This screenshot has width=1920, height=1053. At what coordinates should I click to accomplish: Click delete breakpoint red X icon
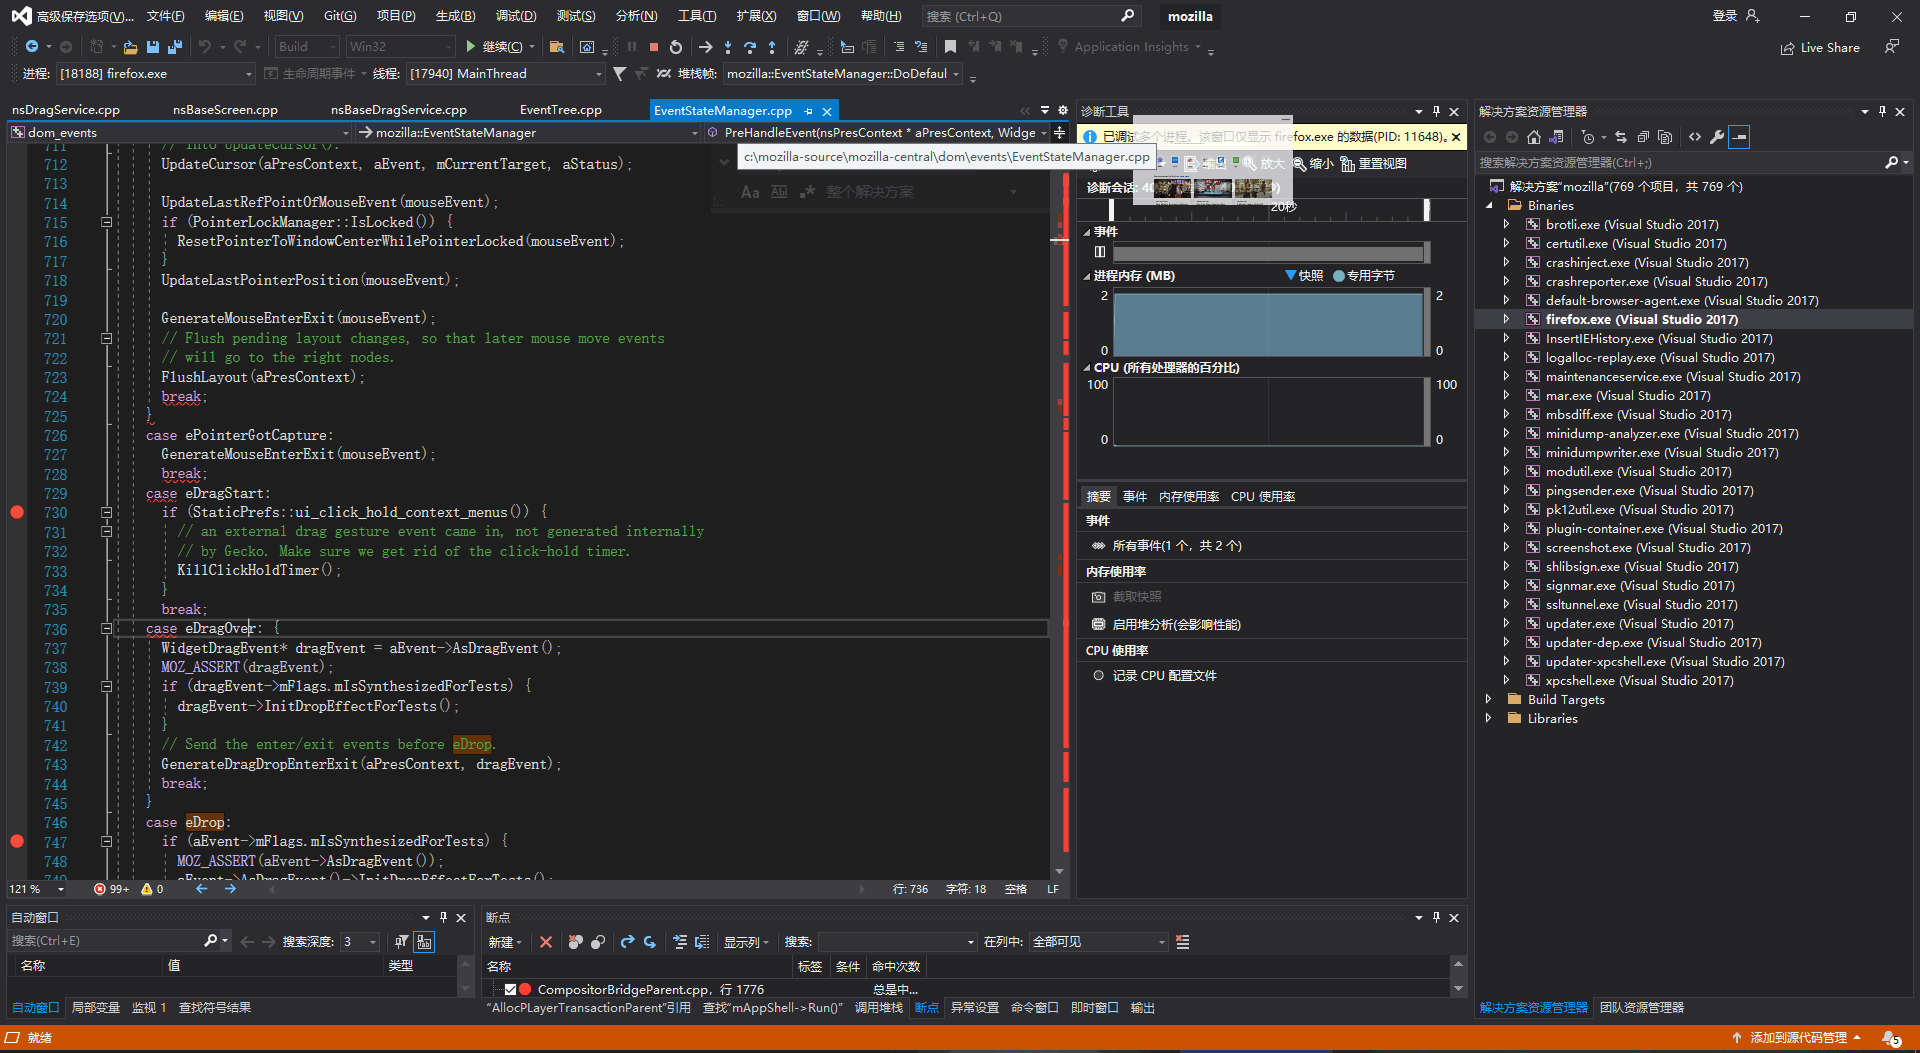pos(545,942)
